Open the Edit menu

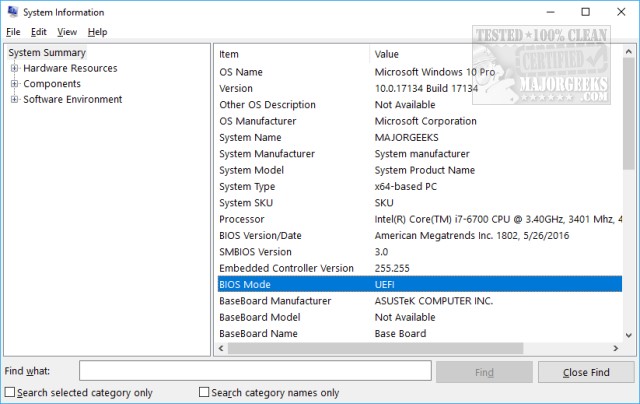pyautogui.click(x=39, y=32)
